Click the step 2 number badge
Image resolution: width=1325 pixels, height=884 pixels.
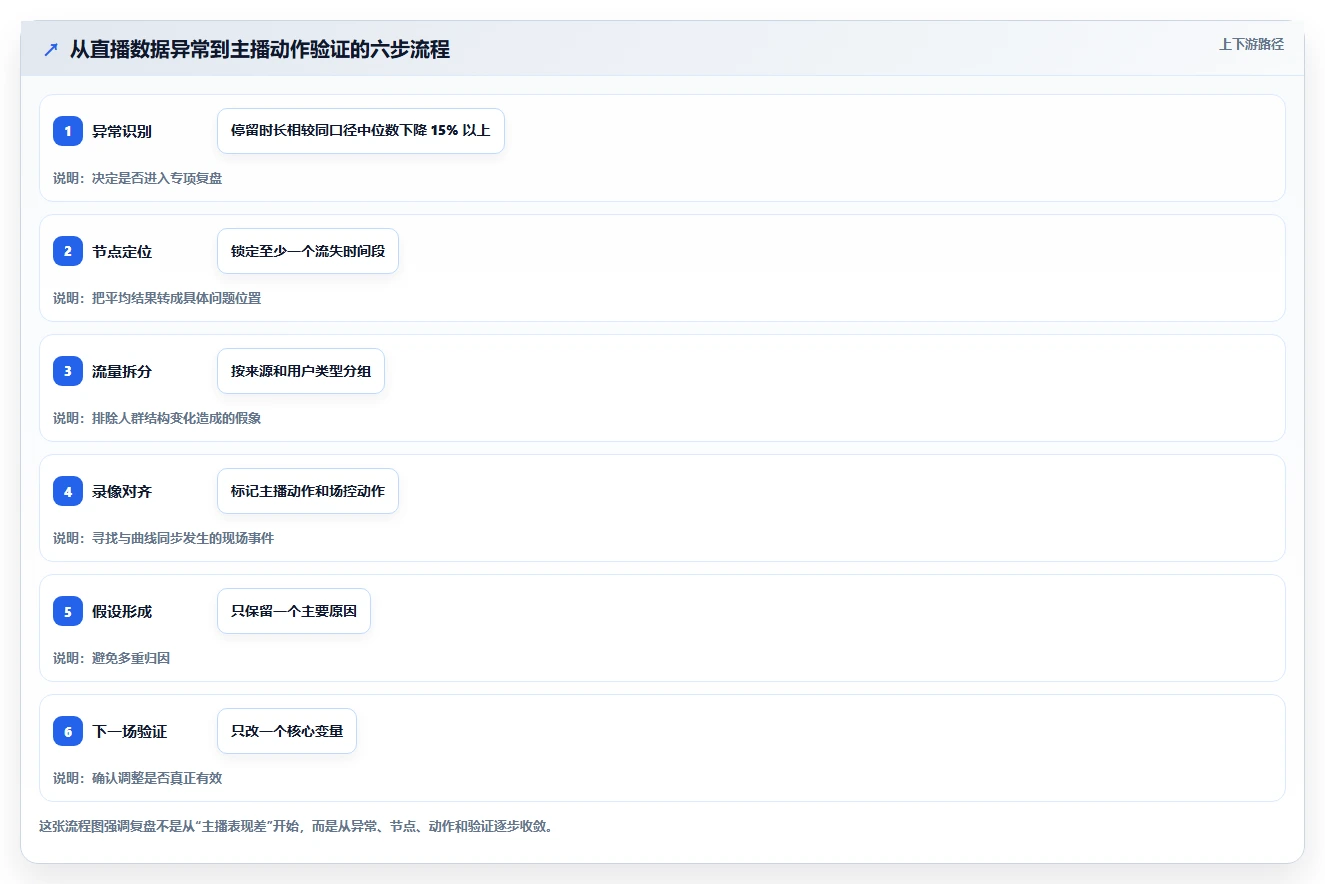point(68,251)
